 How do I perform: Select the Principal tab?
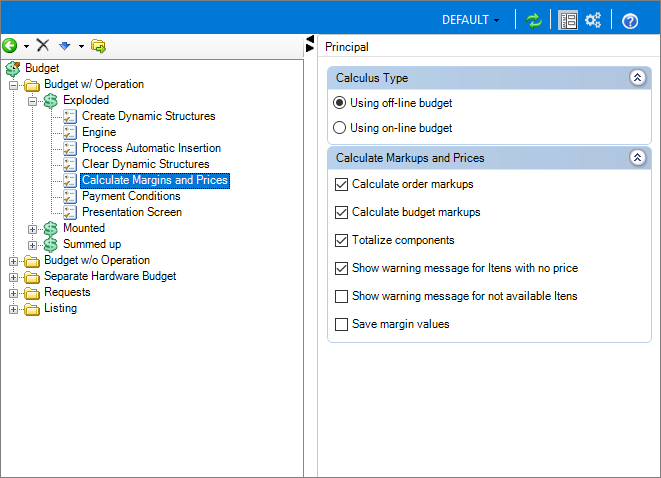click(347, 47)
